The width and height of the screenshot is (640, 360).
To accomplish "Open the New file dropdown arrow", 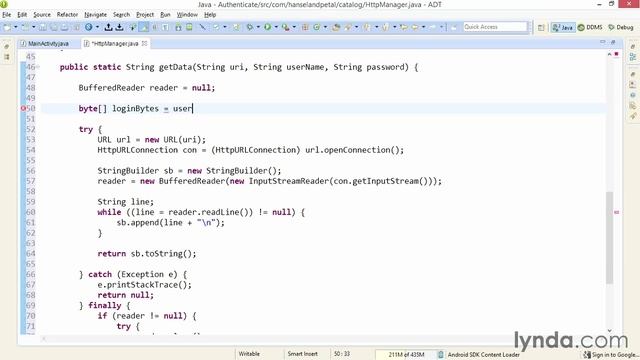I will [16, 27].
